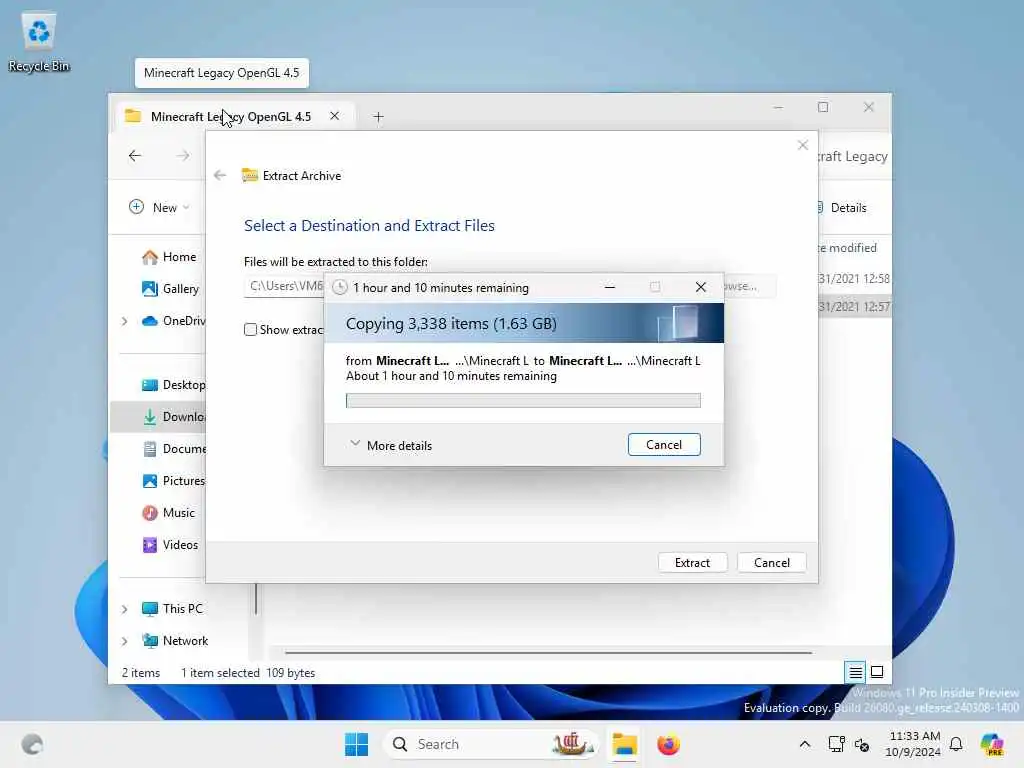The width and height of the screenshot is (1024, 768).
Task: Open the New dropdown in File Explorer
Action: point(159,207)
